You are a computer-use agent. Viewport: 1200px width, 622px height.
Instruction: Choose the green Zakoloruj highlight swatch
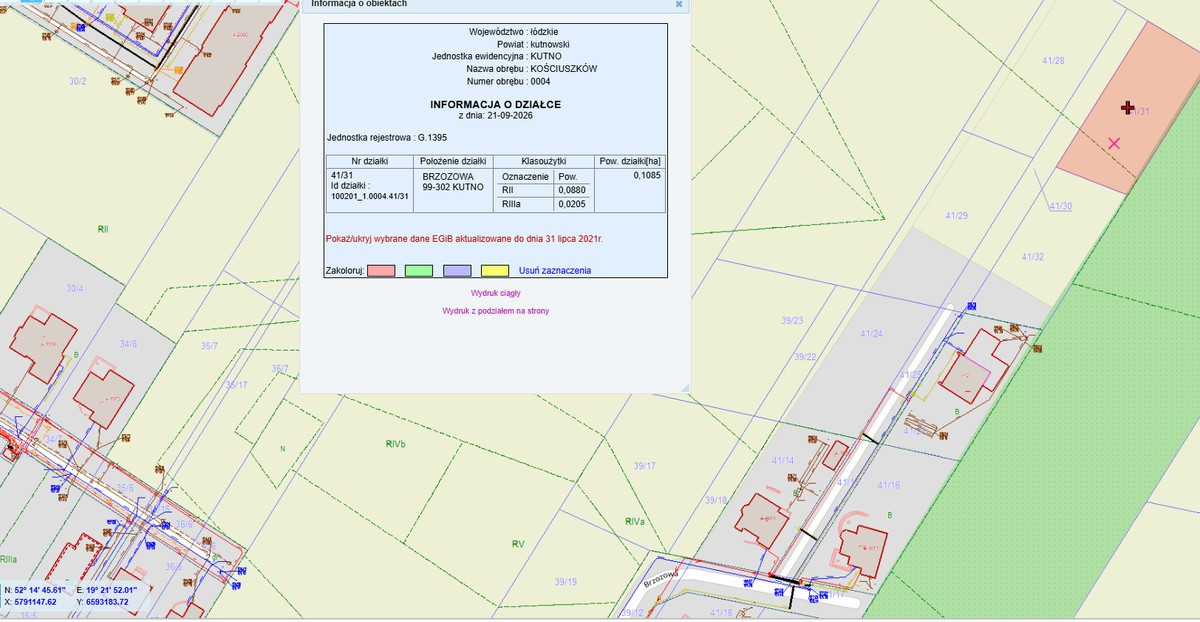tap(419, 271)
